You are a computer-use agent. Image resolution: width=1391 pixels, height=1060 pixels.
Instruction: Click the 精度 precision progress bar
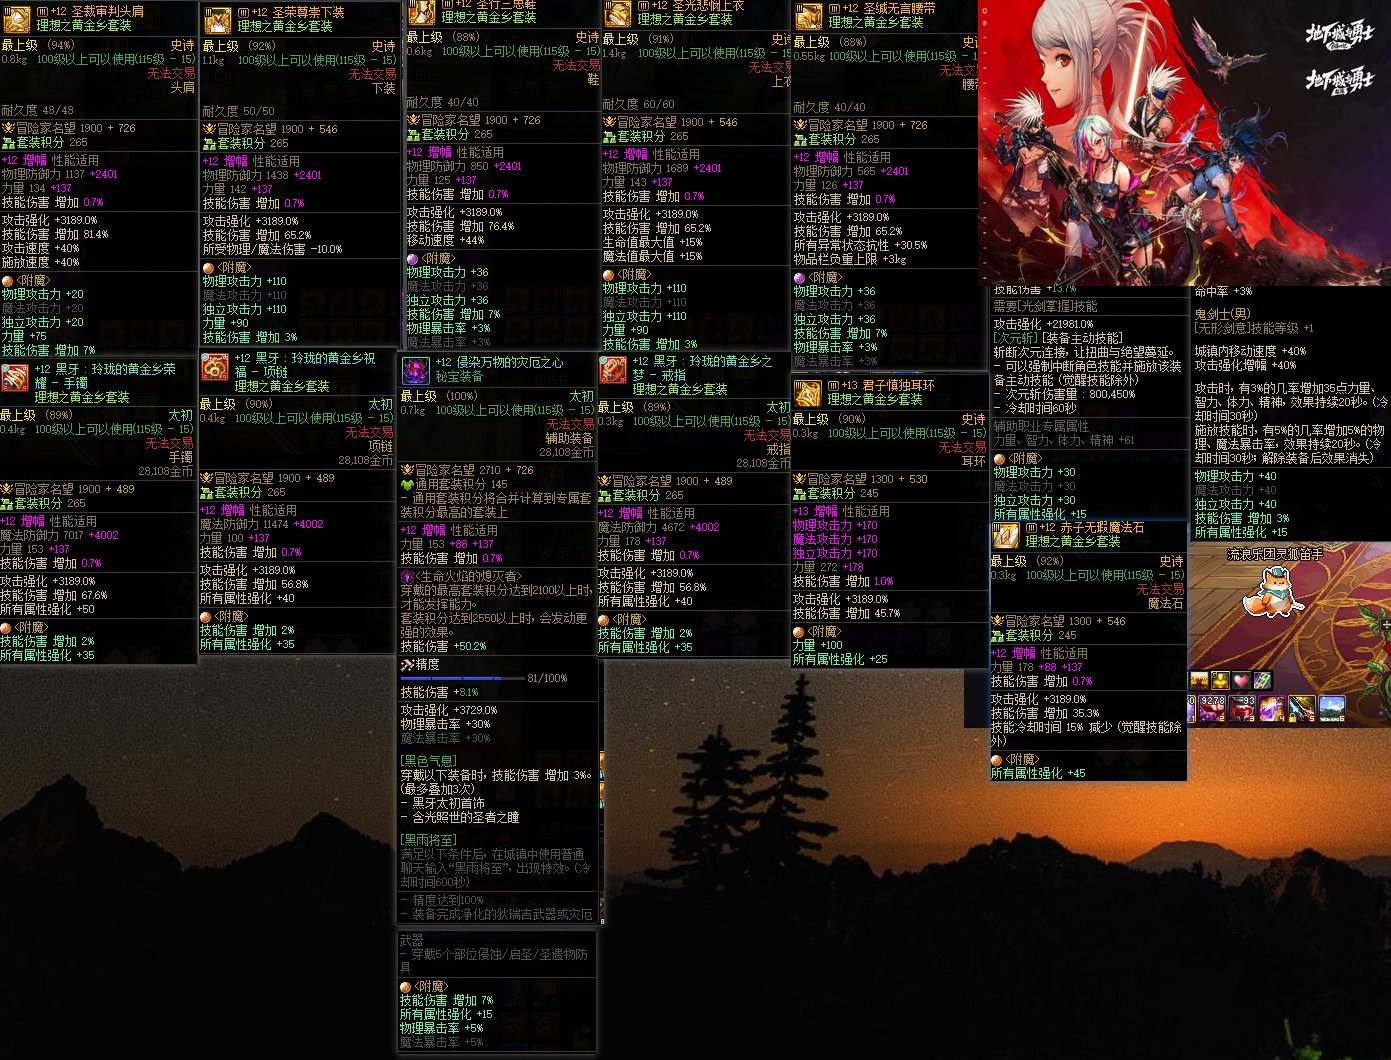tap(463, 678)
